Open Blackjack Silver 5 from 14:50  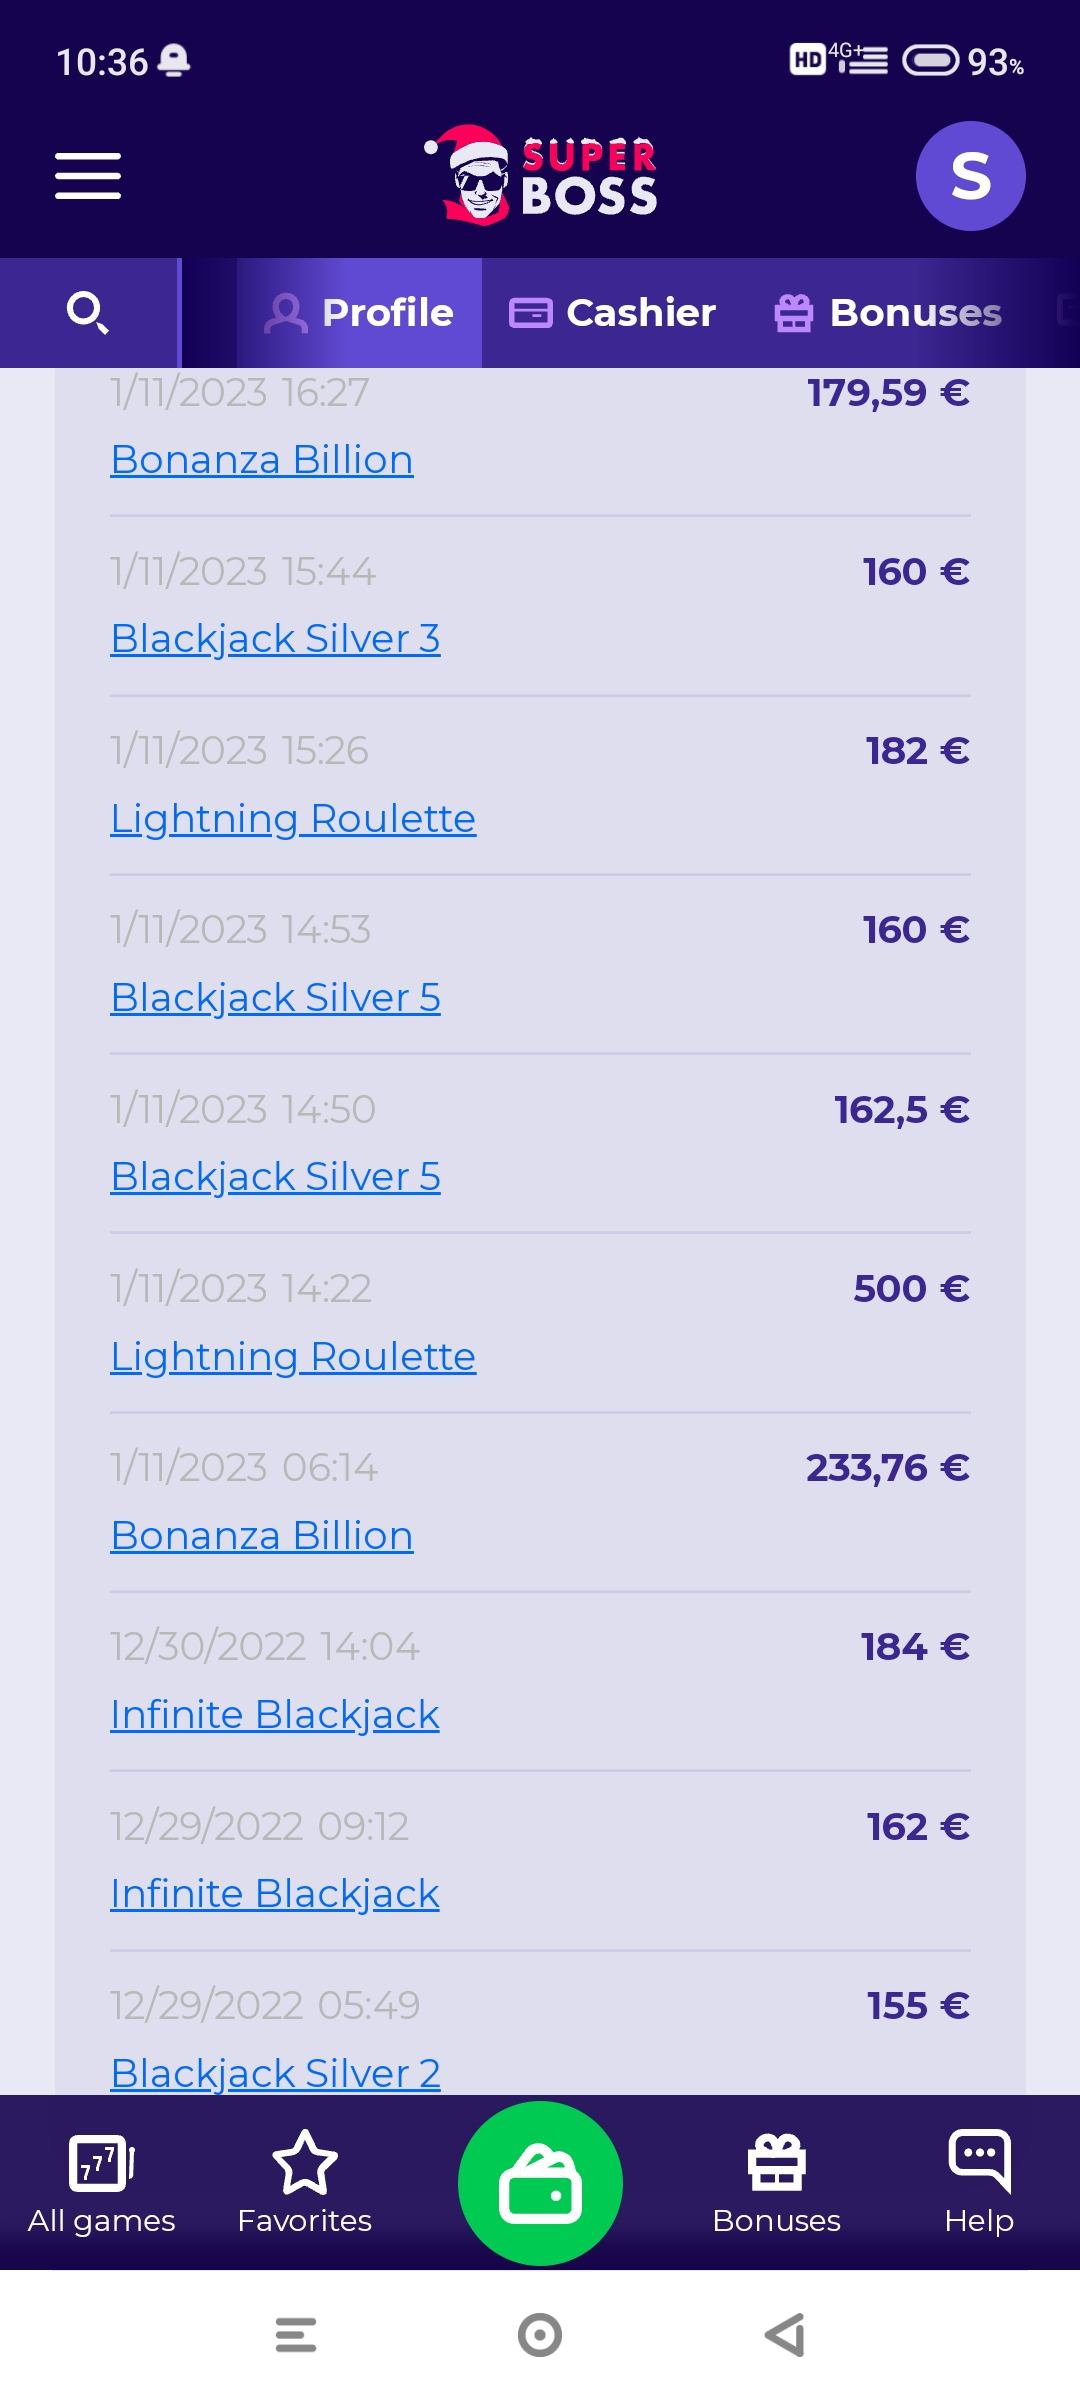(275, 1177)
